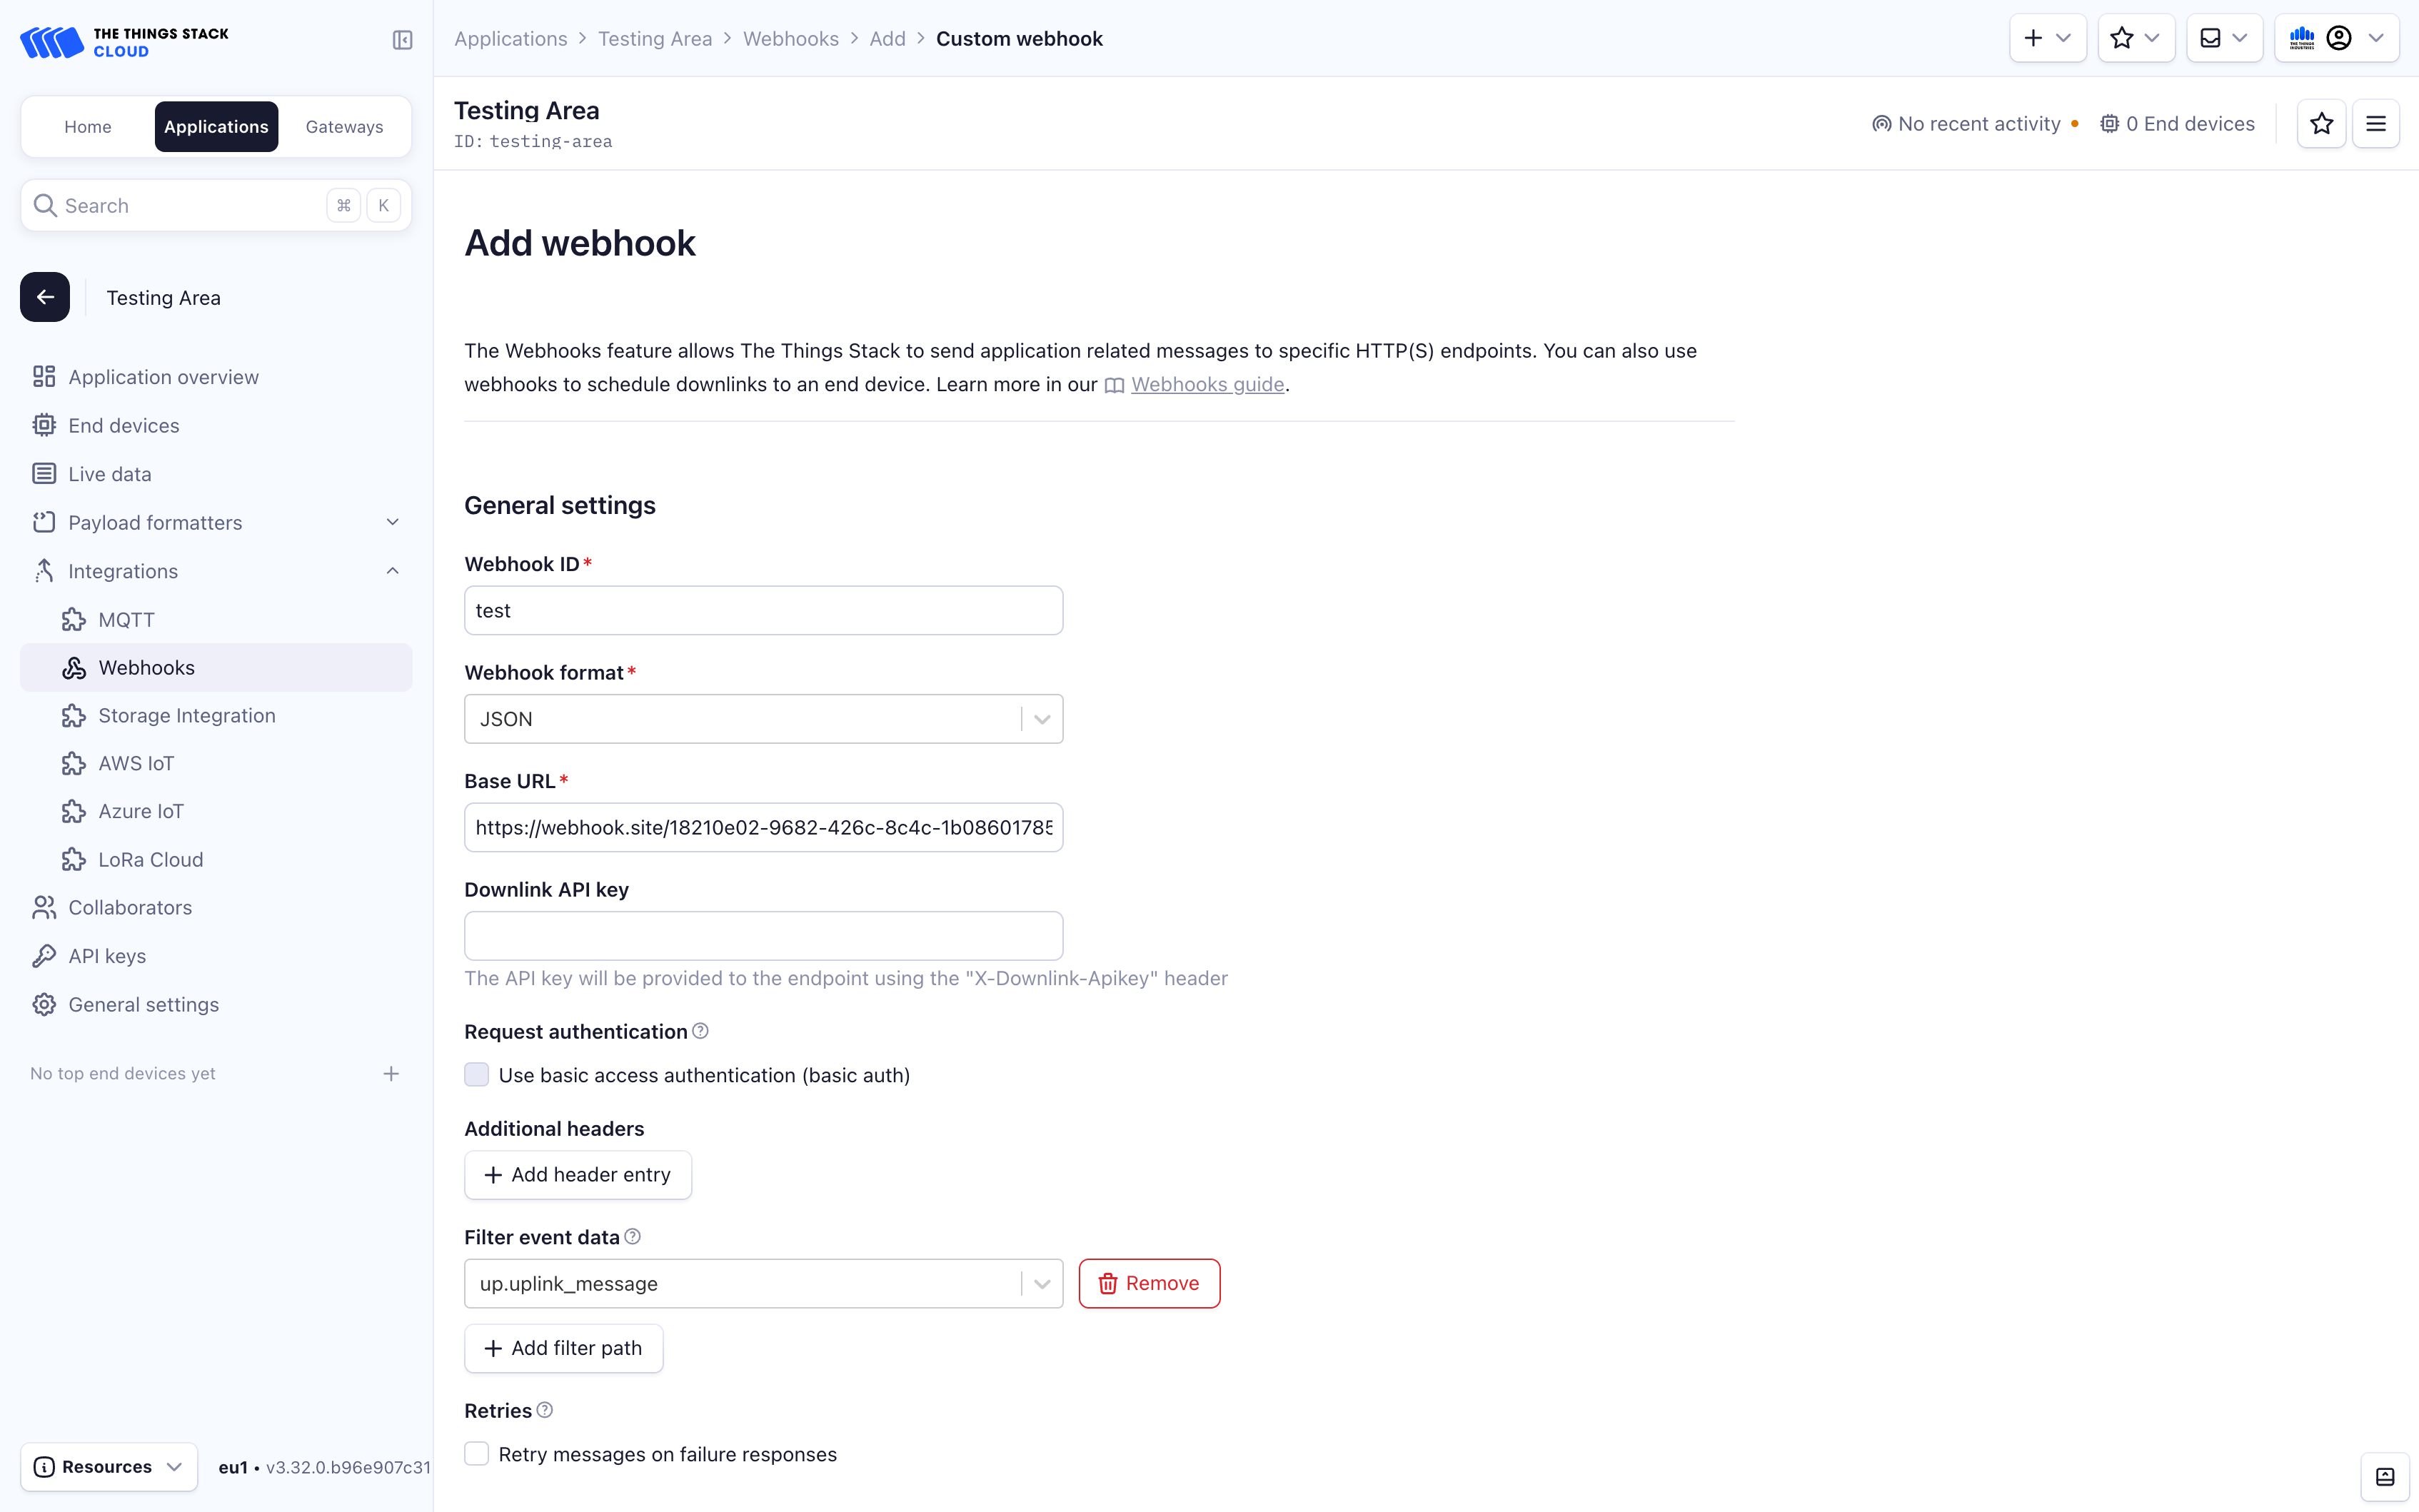
Task: Enable basic access authentication
Action: coord(477,1074)
